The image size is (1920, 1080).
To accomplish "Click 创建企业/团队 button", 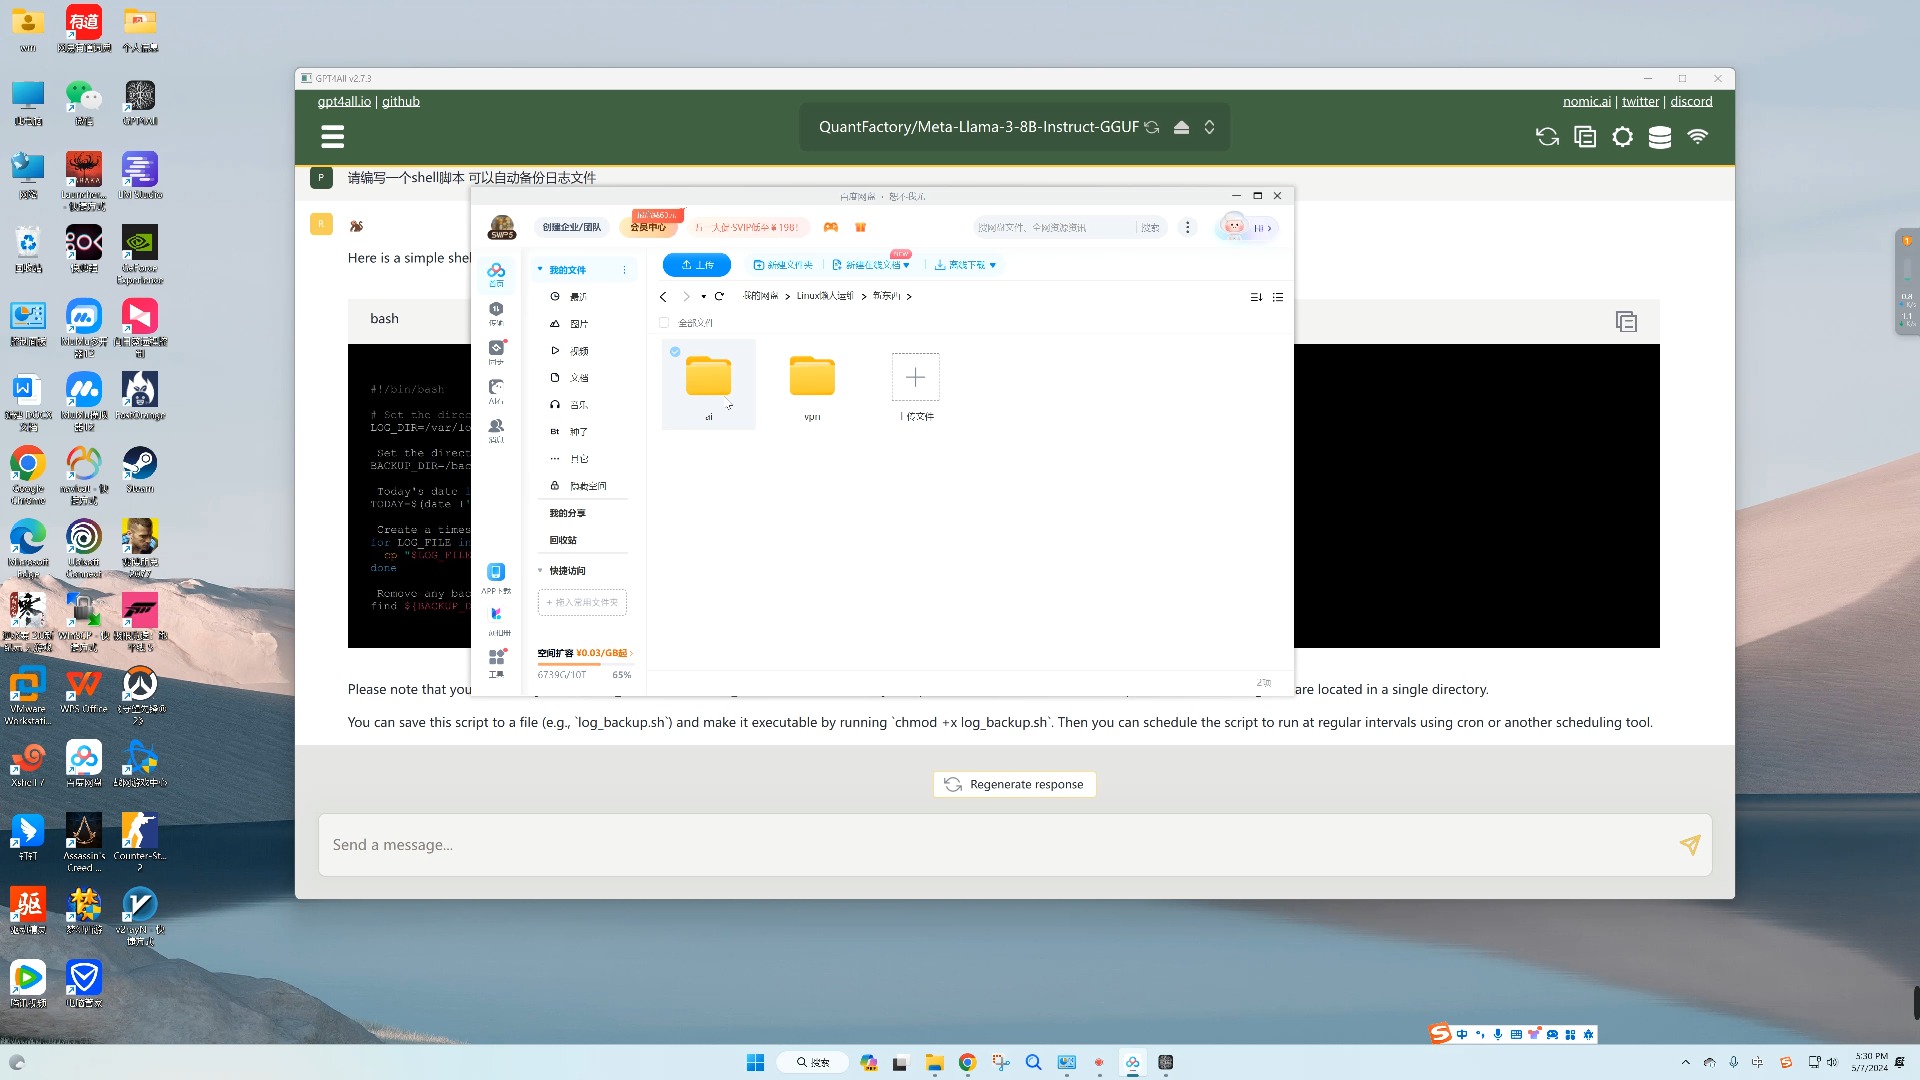I will (x=572, y=227).
